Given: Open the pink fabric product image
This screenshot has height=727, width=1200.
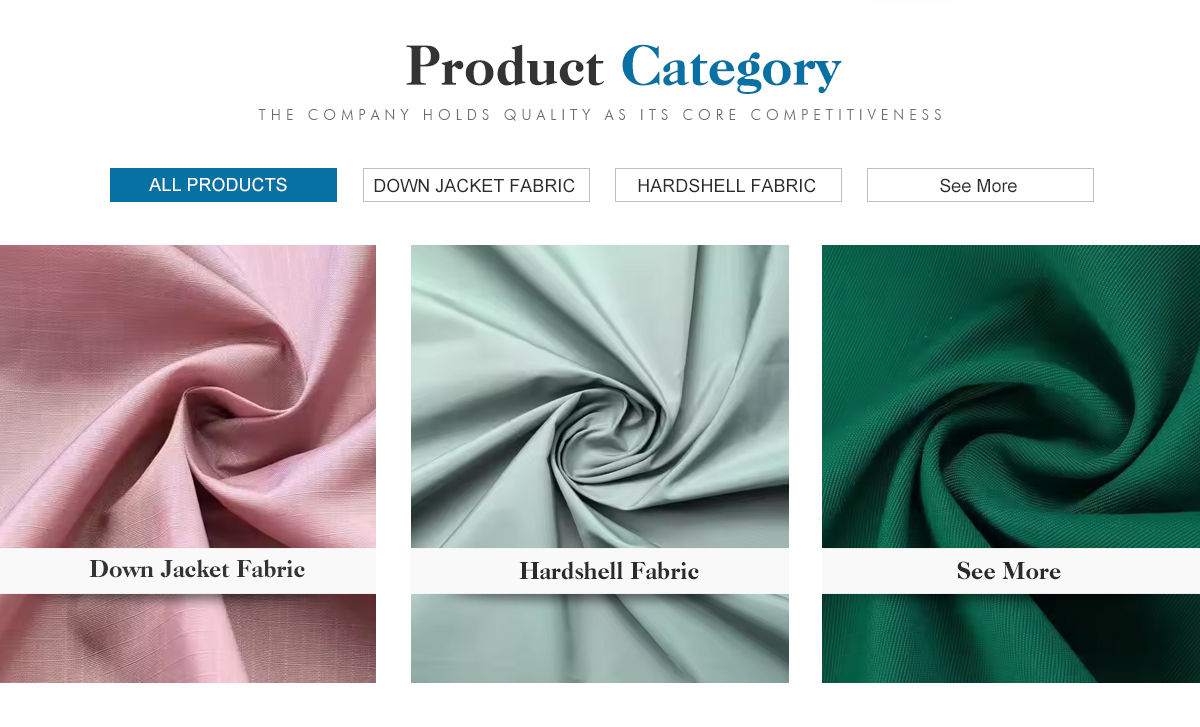Looking at the screenshot, I should pyautogui.click(x=188, y=396).
